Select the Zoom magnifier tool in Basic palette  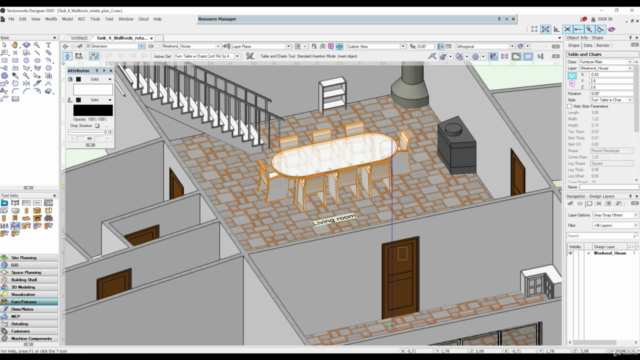click(37, 45)
